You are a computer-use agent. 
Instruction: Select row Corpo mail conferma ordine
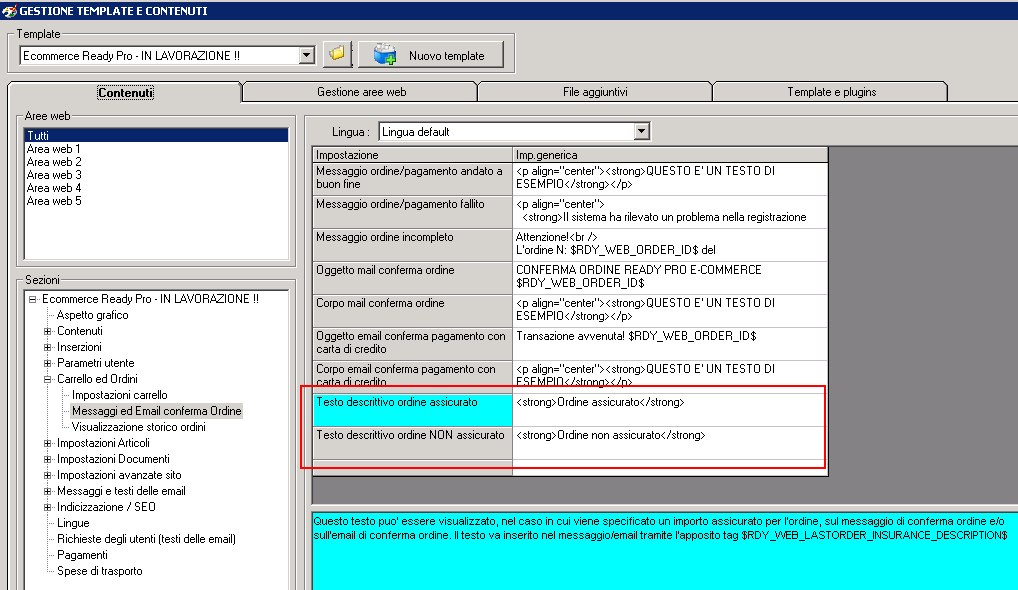click(413, 310)
